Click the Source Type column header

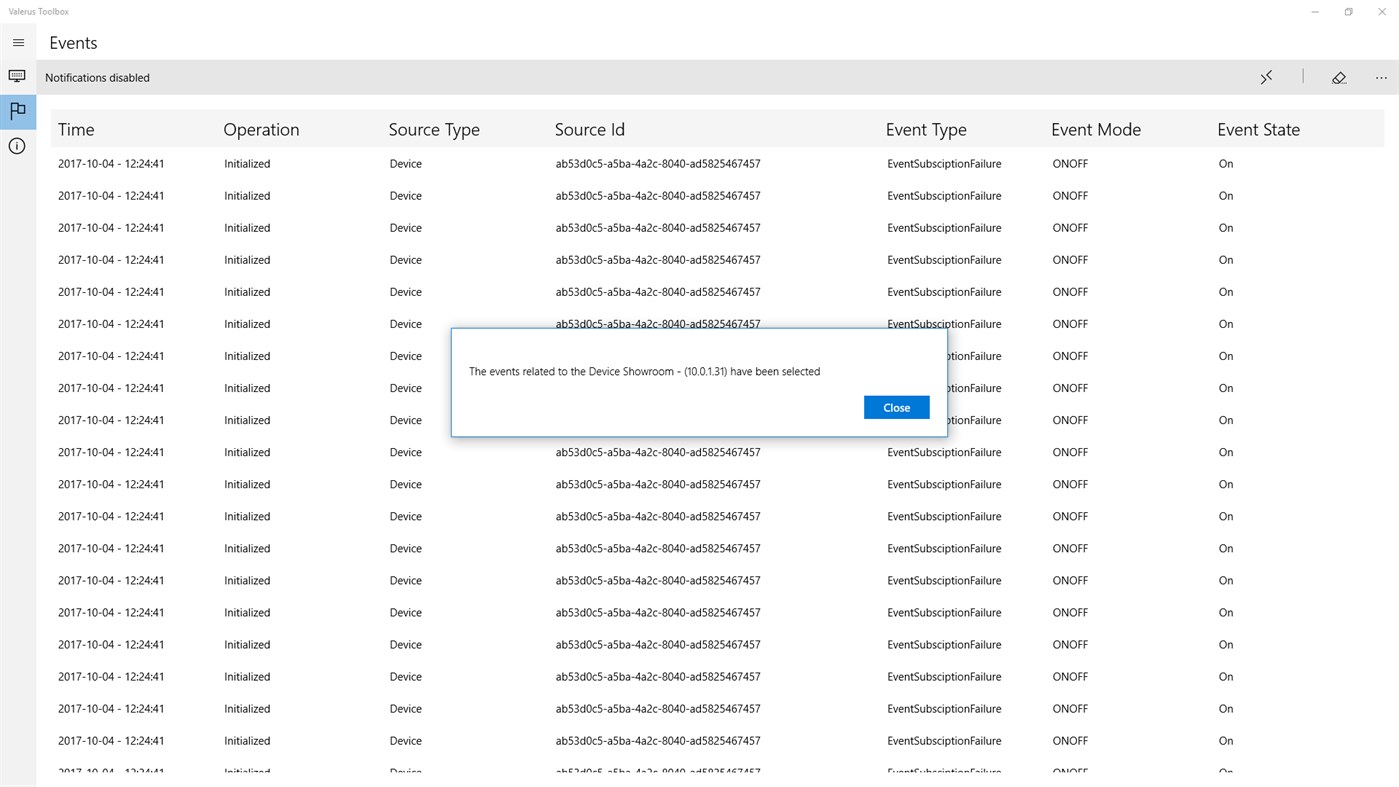click(434, 129)
